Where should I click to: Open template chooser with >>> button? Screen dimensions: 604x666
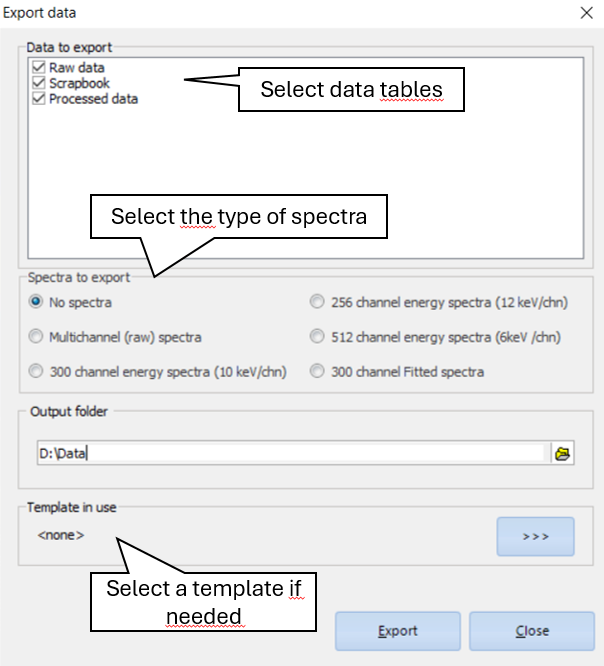coord(535,536)
